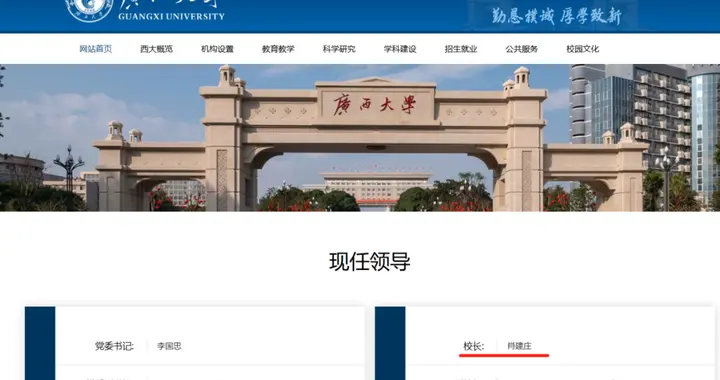This screenshot has width=720, height=380.
Task: Click the name 李国忠
Action: 169,346
